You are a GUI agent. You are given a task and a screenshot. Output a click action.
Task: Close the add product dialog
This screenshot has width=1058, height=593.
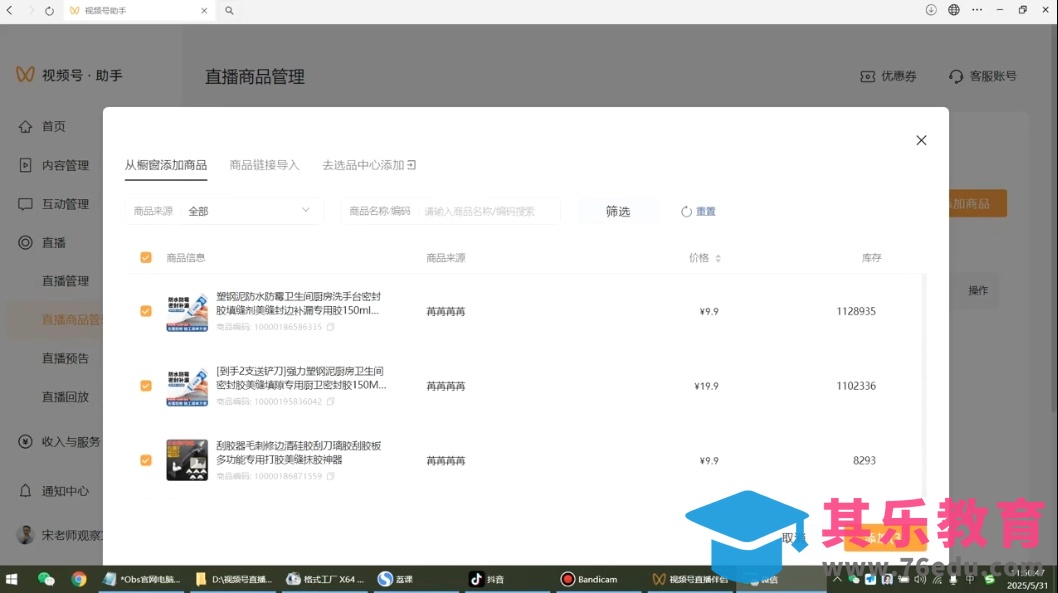pos(921,140)
